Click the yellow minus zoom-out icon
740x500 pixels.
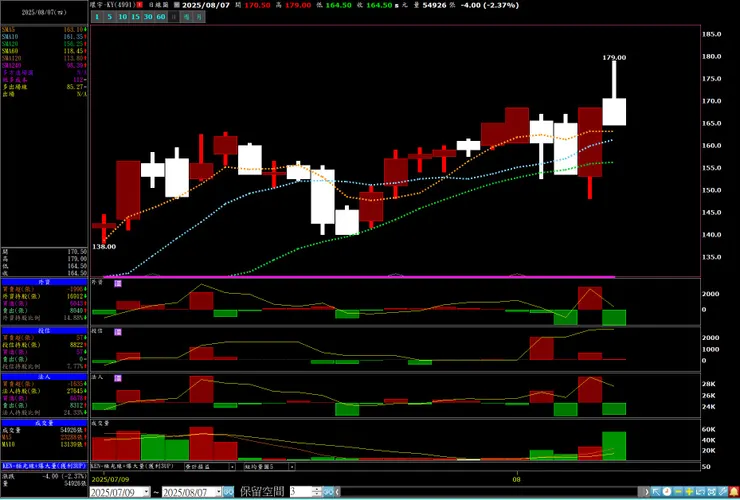tap(678, 492)
